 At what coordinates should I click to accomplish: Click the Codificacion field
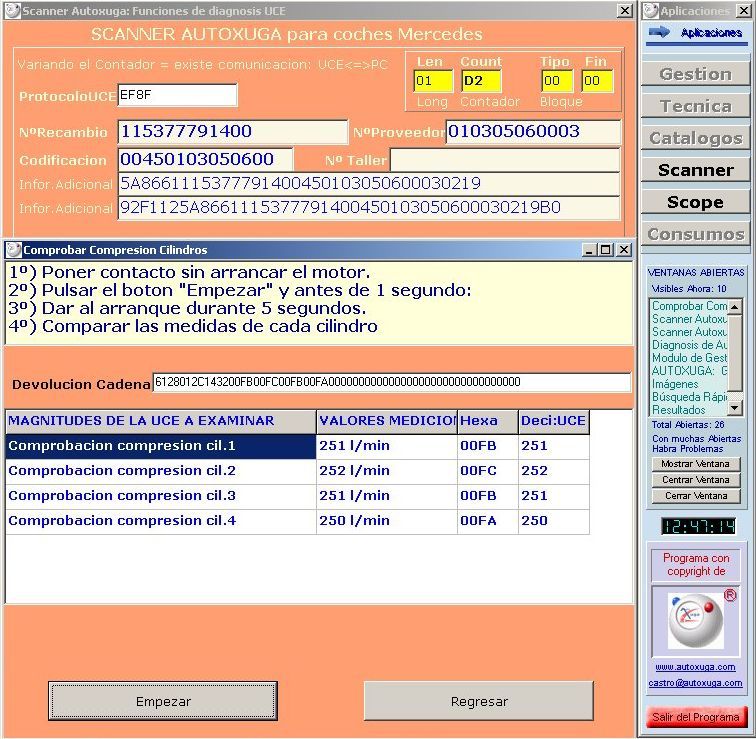point(205,160)
